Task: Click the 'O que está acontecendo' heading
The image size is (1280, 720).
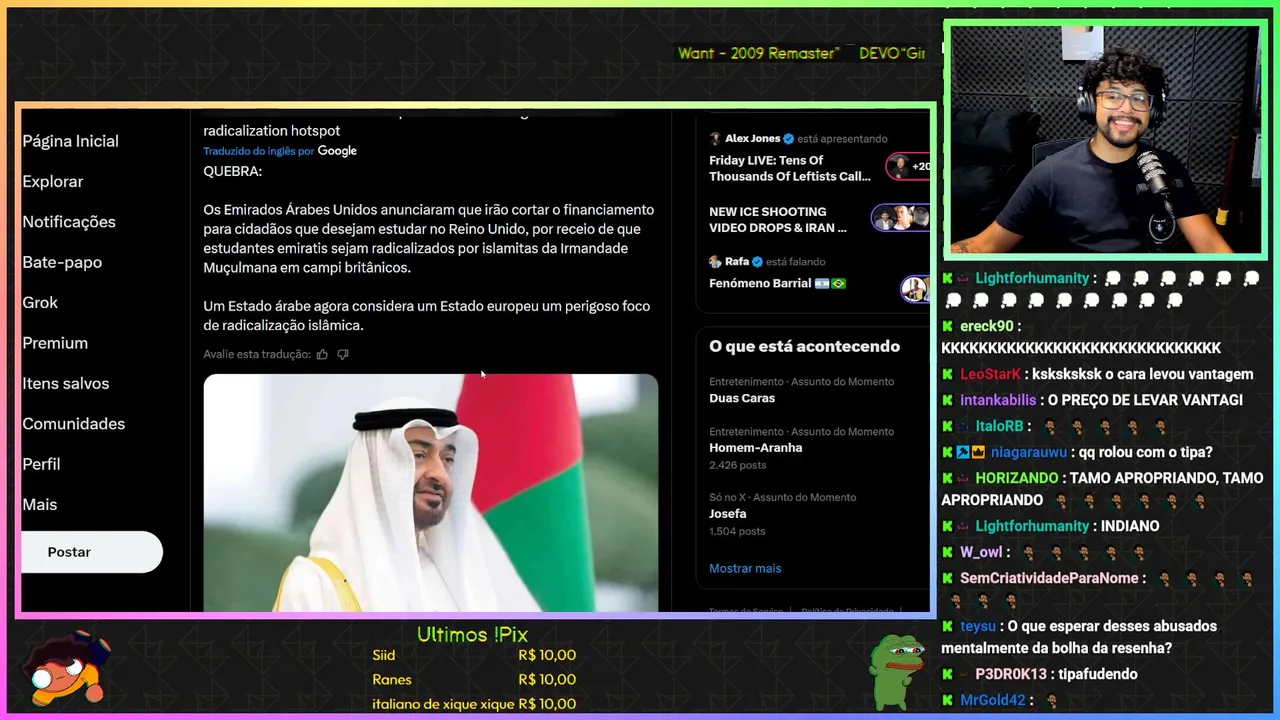Action: click(804, 346)
